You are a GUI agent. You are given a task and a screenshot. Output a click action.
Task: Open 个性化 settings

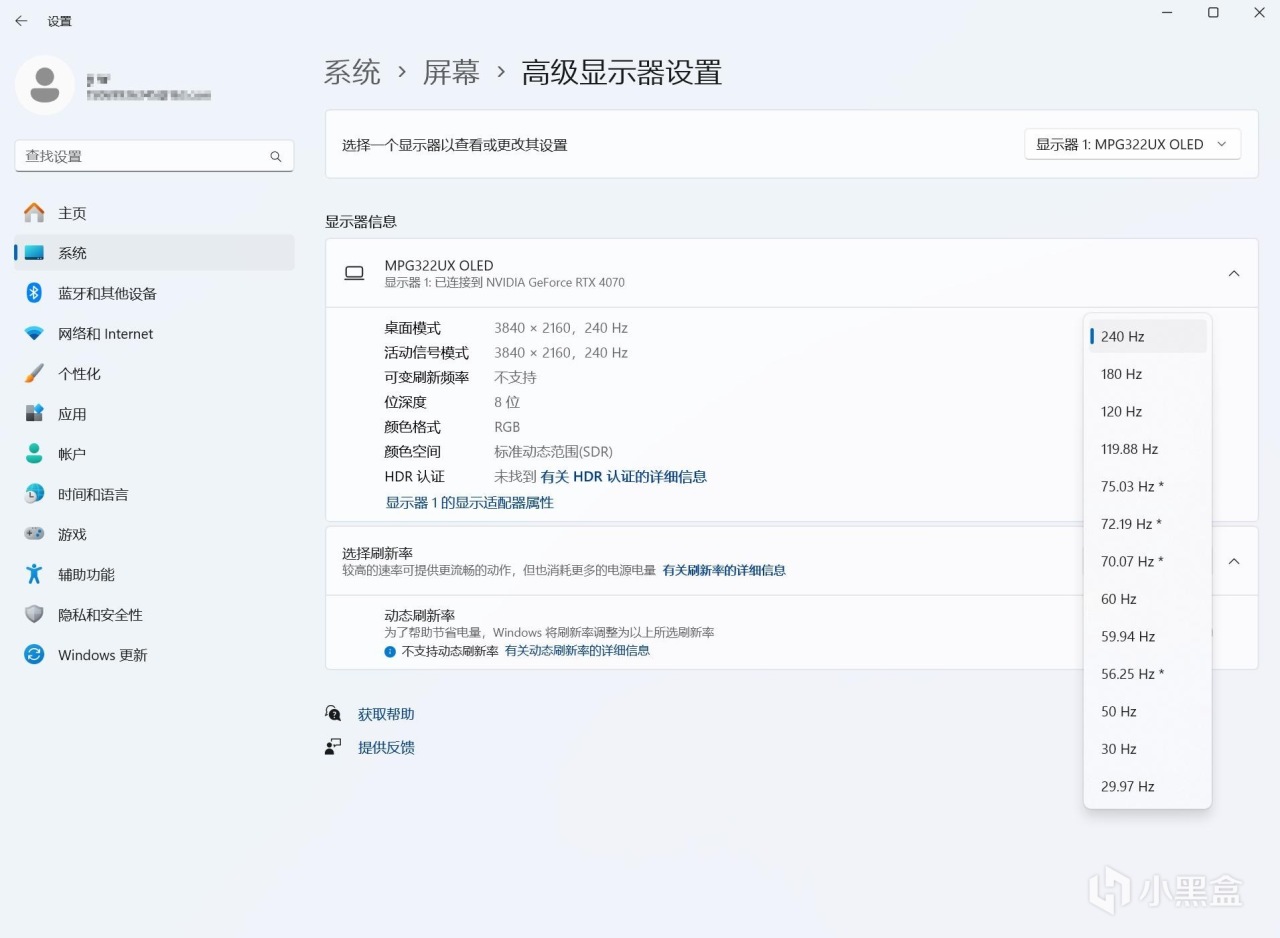tap(154, 373)
